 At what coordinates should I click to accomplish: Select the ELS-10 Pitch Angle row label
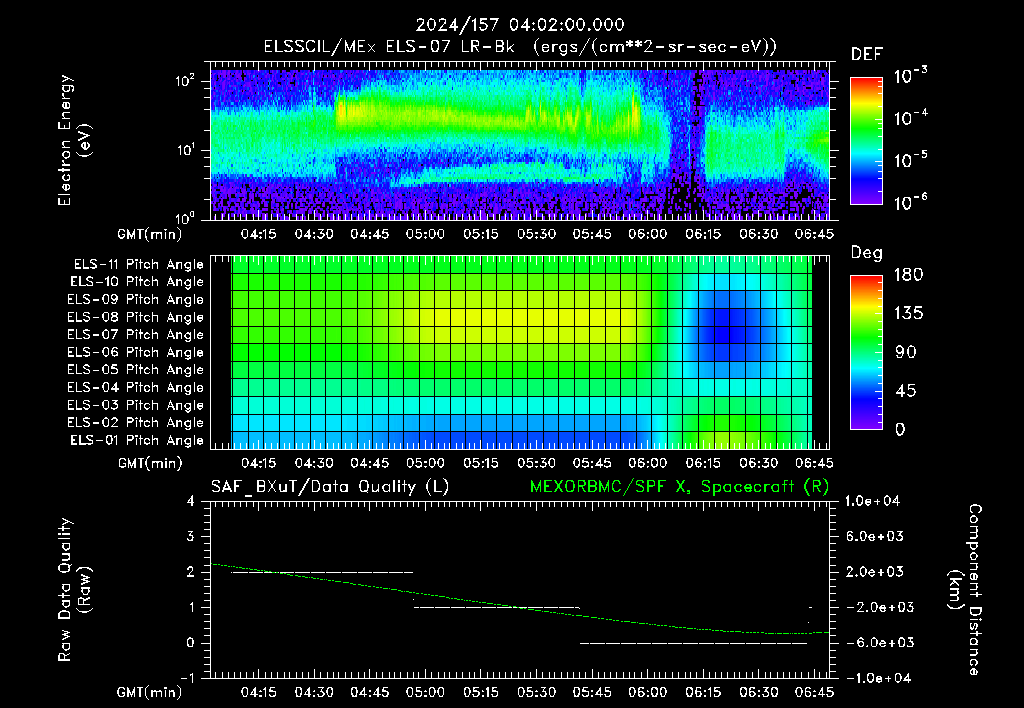pos(137,282)
